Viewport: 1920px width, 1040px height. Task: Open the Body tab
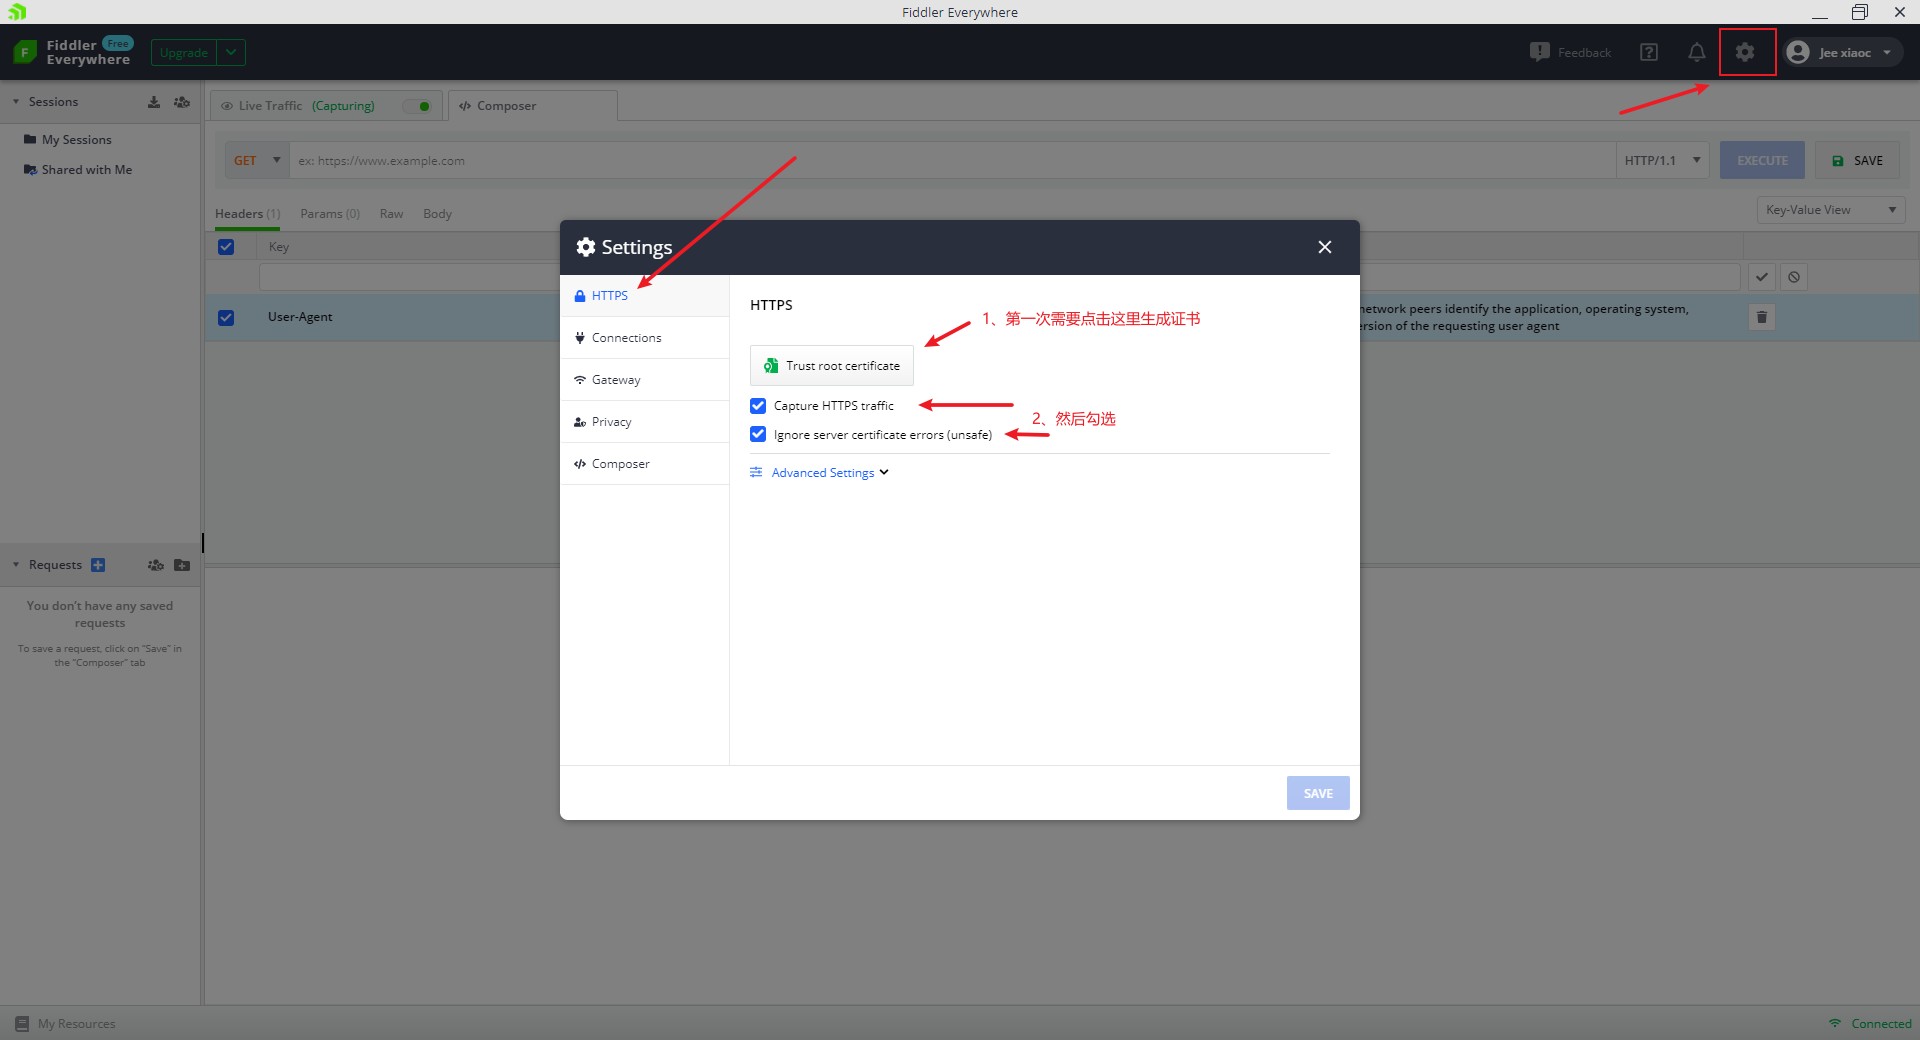[x=437, y=214]
